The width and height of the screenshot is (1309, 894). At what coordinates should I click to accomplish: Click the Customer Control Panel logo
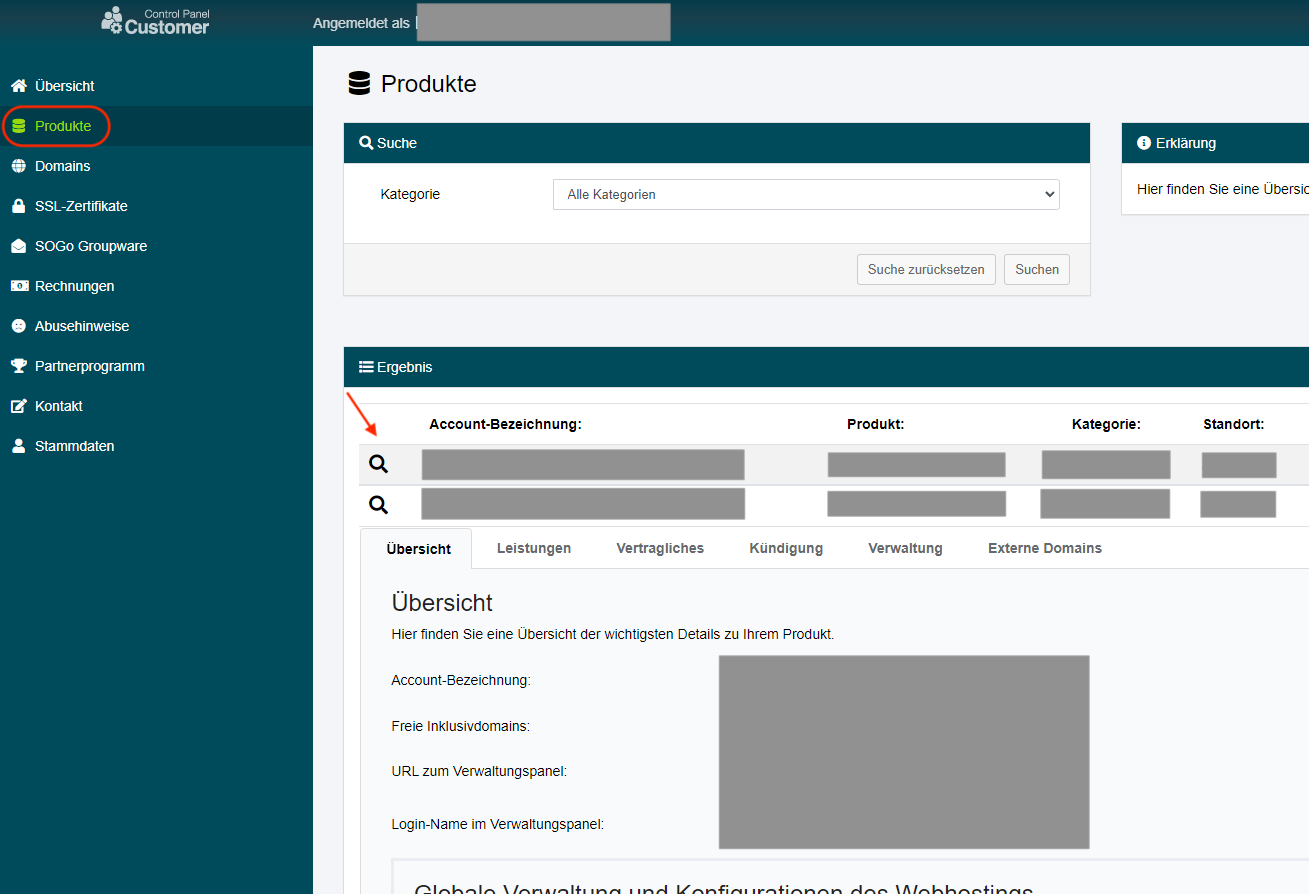[x=156, y=21]
